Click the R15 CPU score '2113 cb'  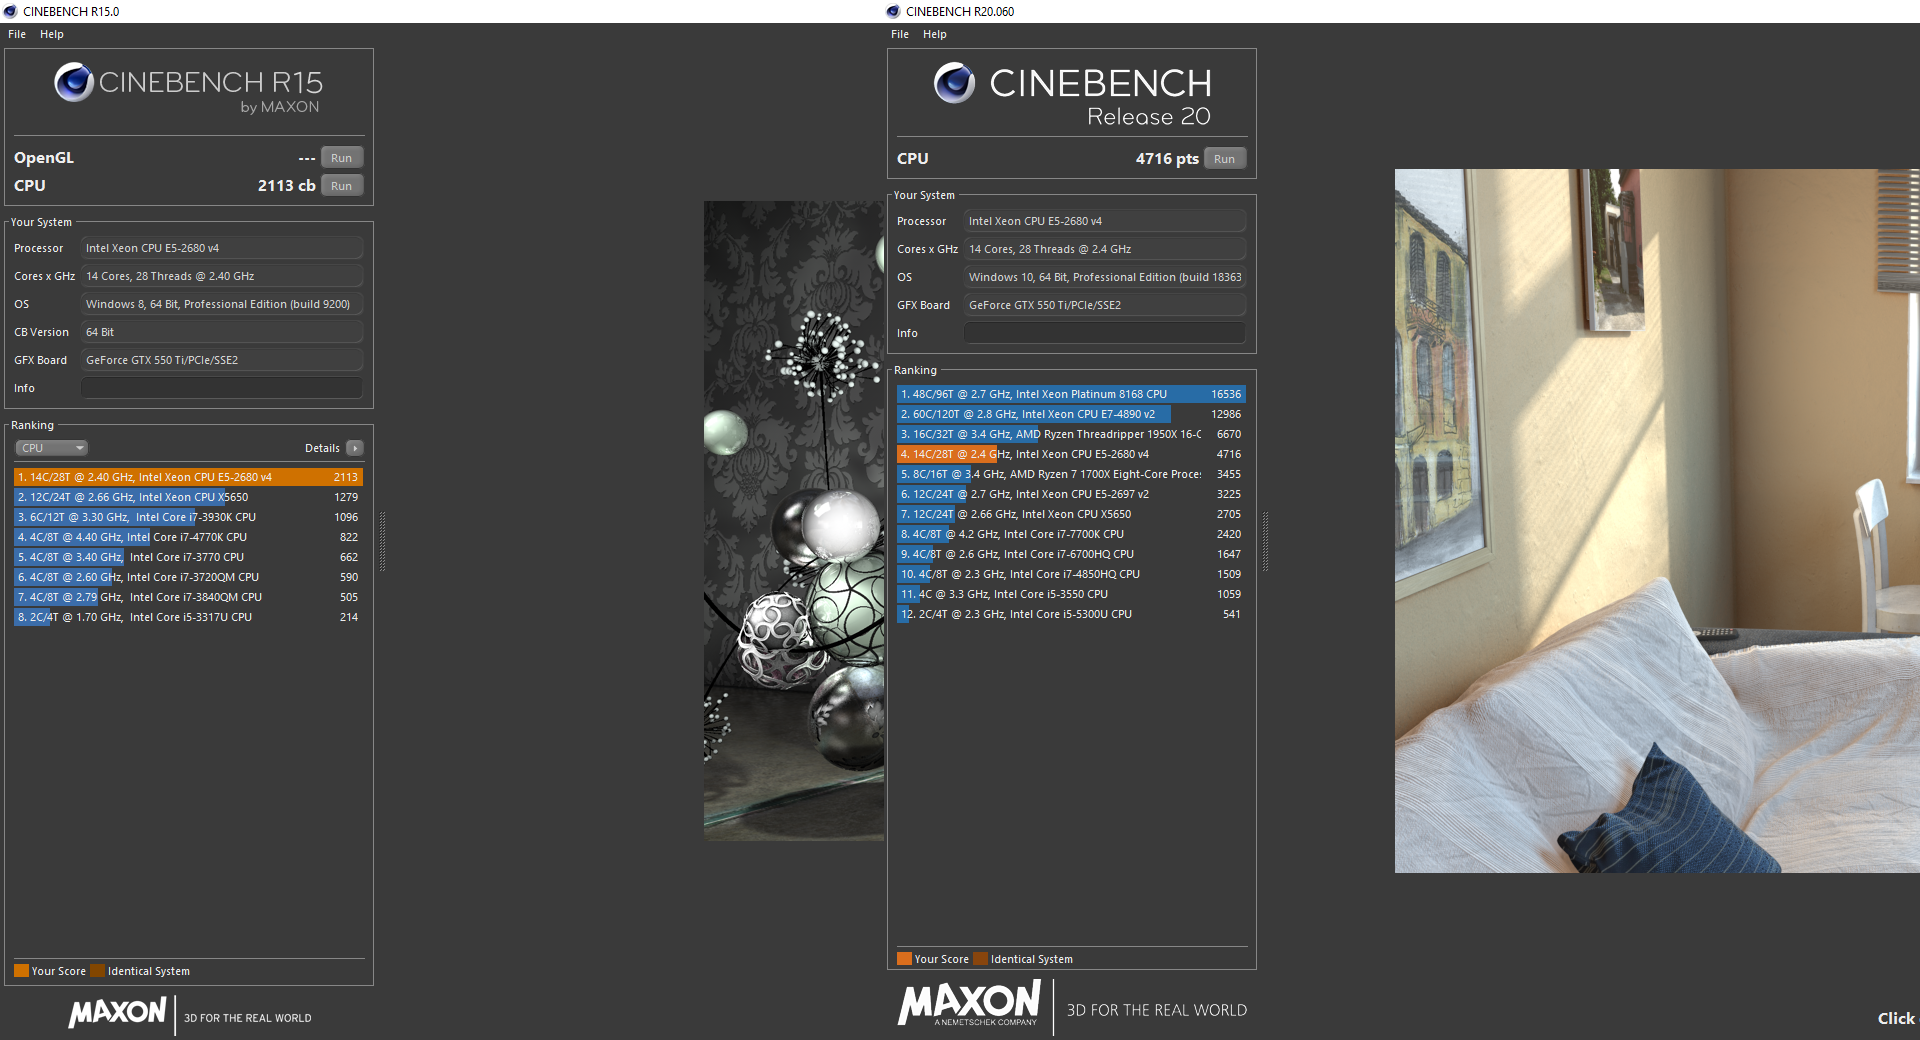286,186
